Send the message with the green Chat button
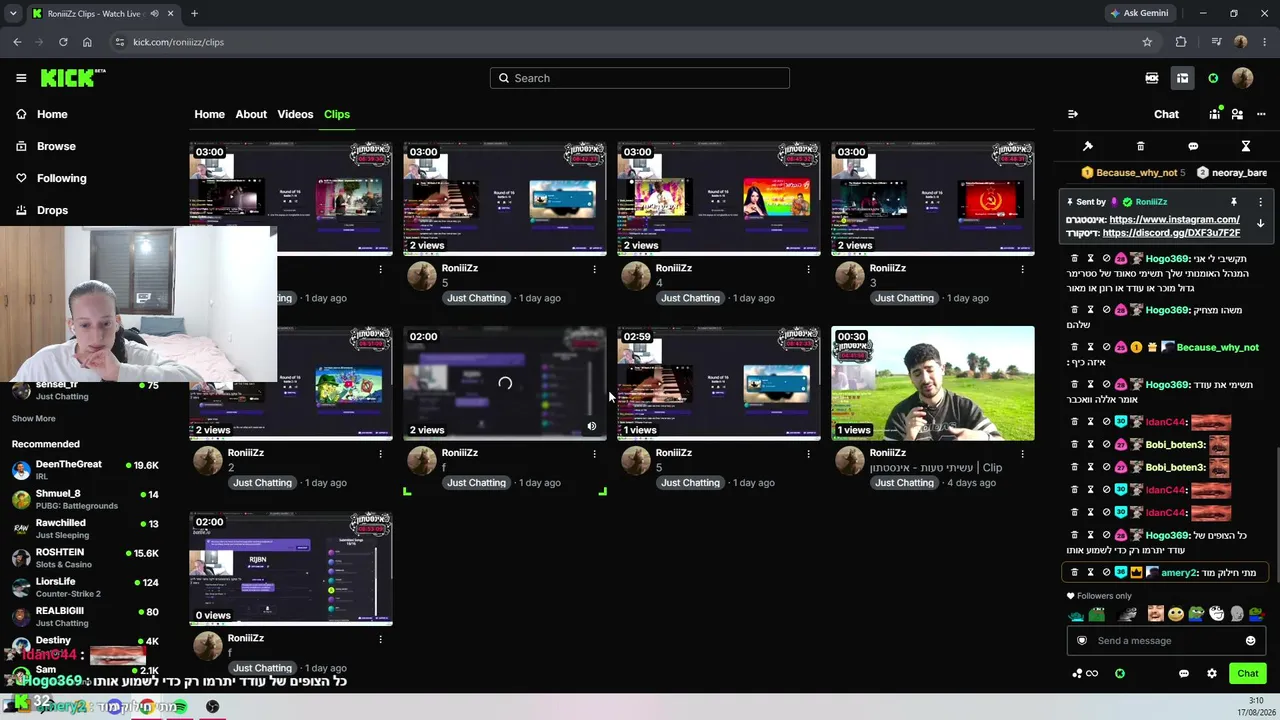 pyautogui.click(x=1248, y=674)
